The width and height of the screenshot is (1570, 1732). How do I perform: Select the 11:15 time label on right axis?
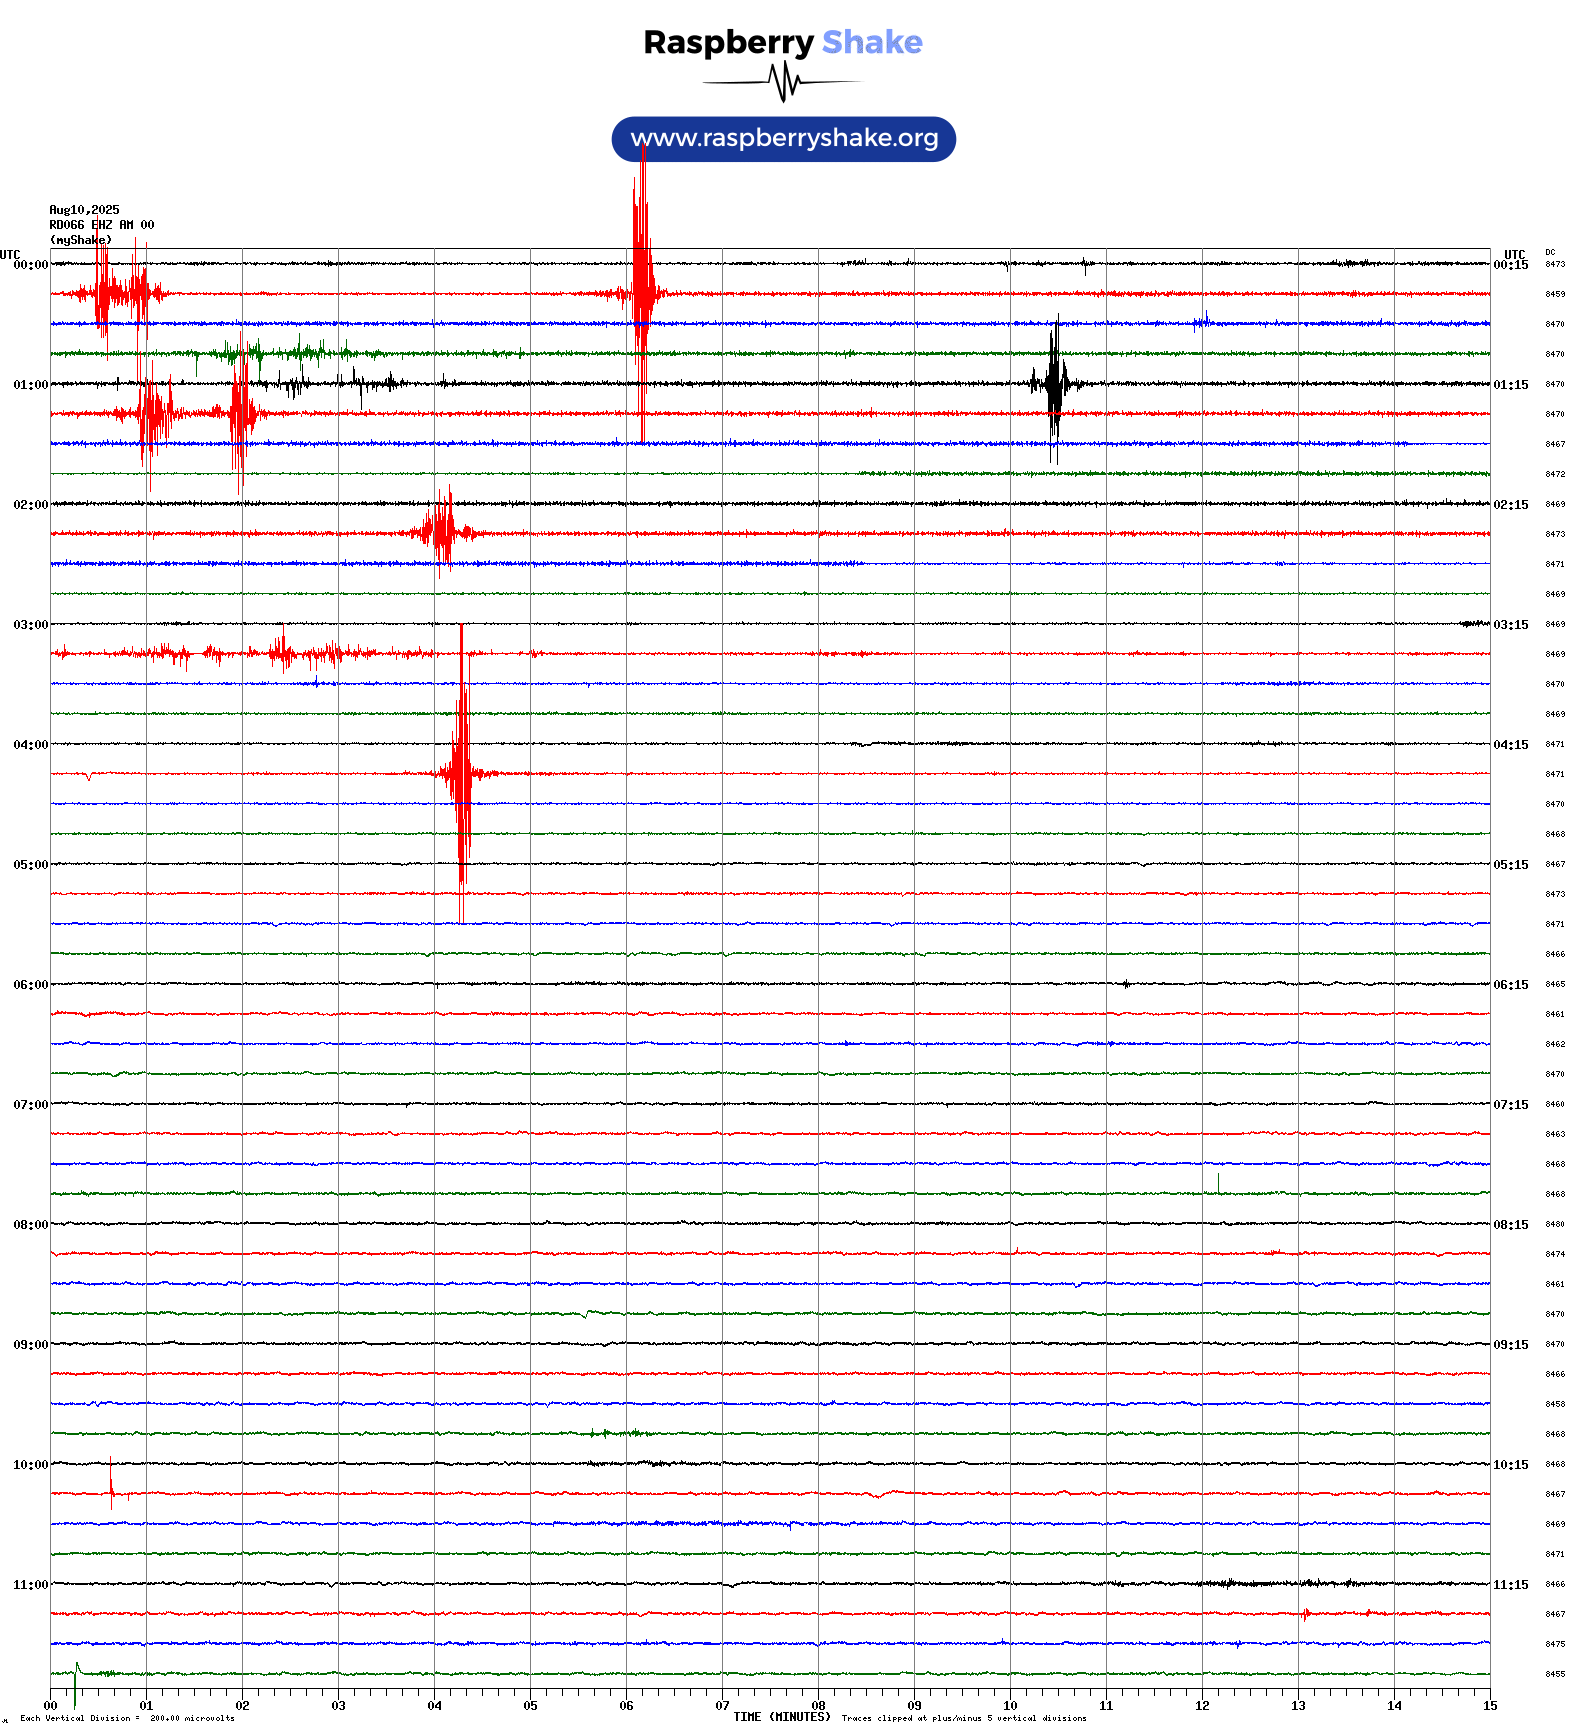1510,1585
